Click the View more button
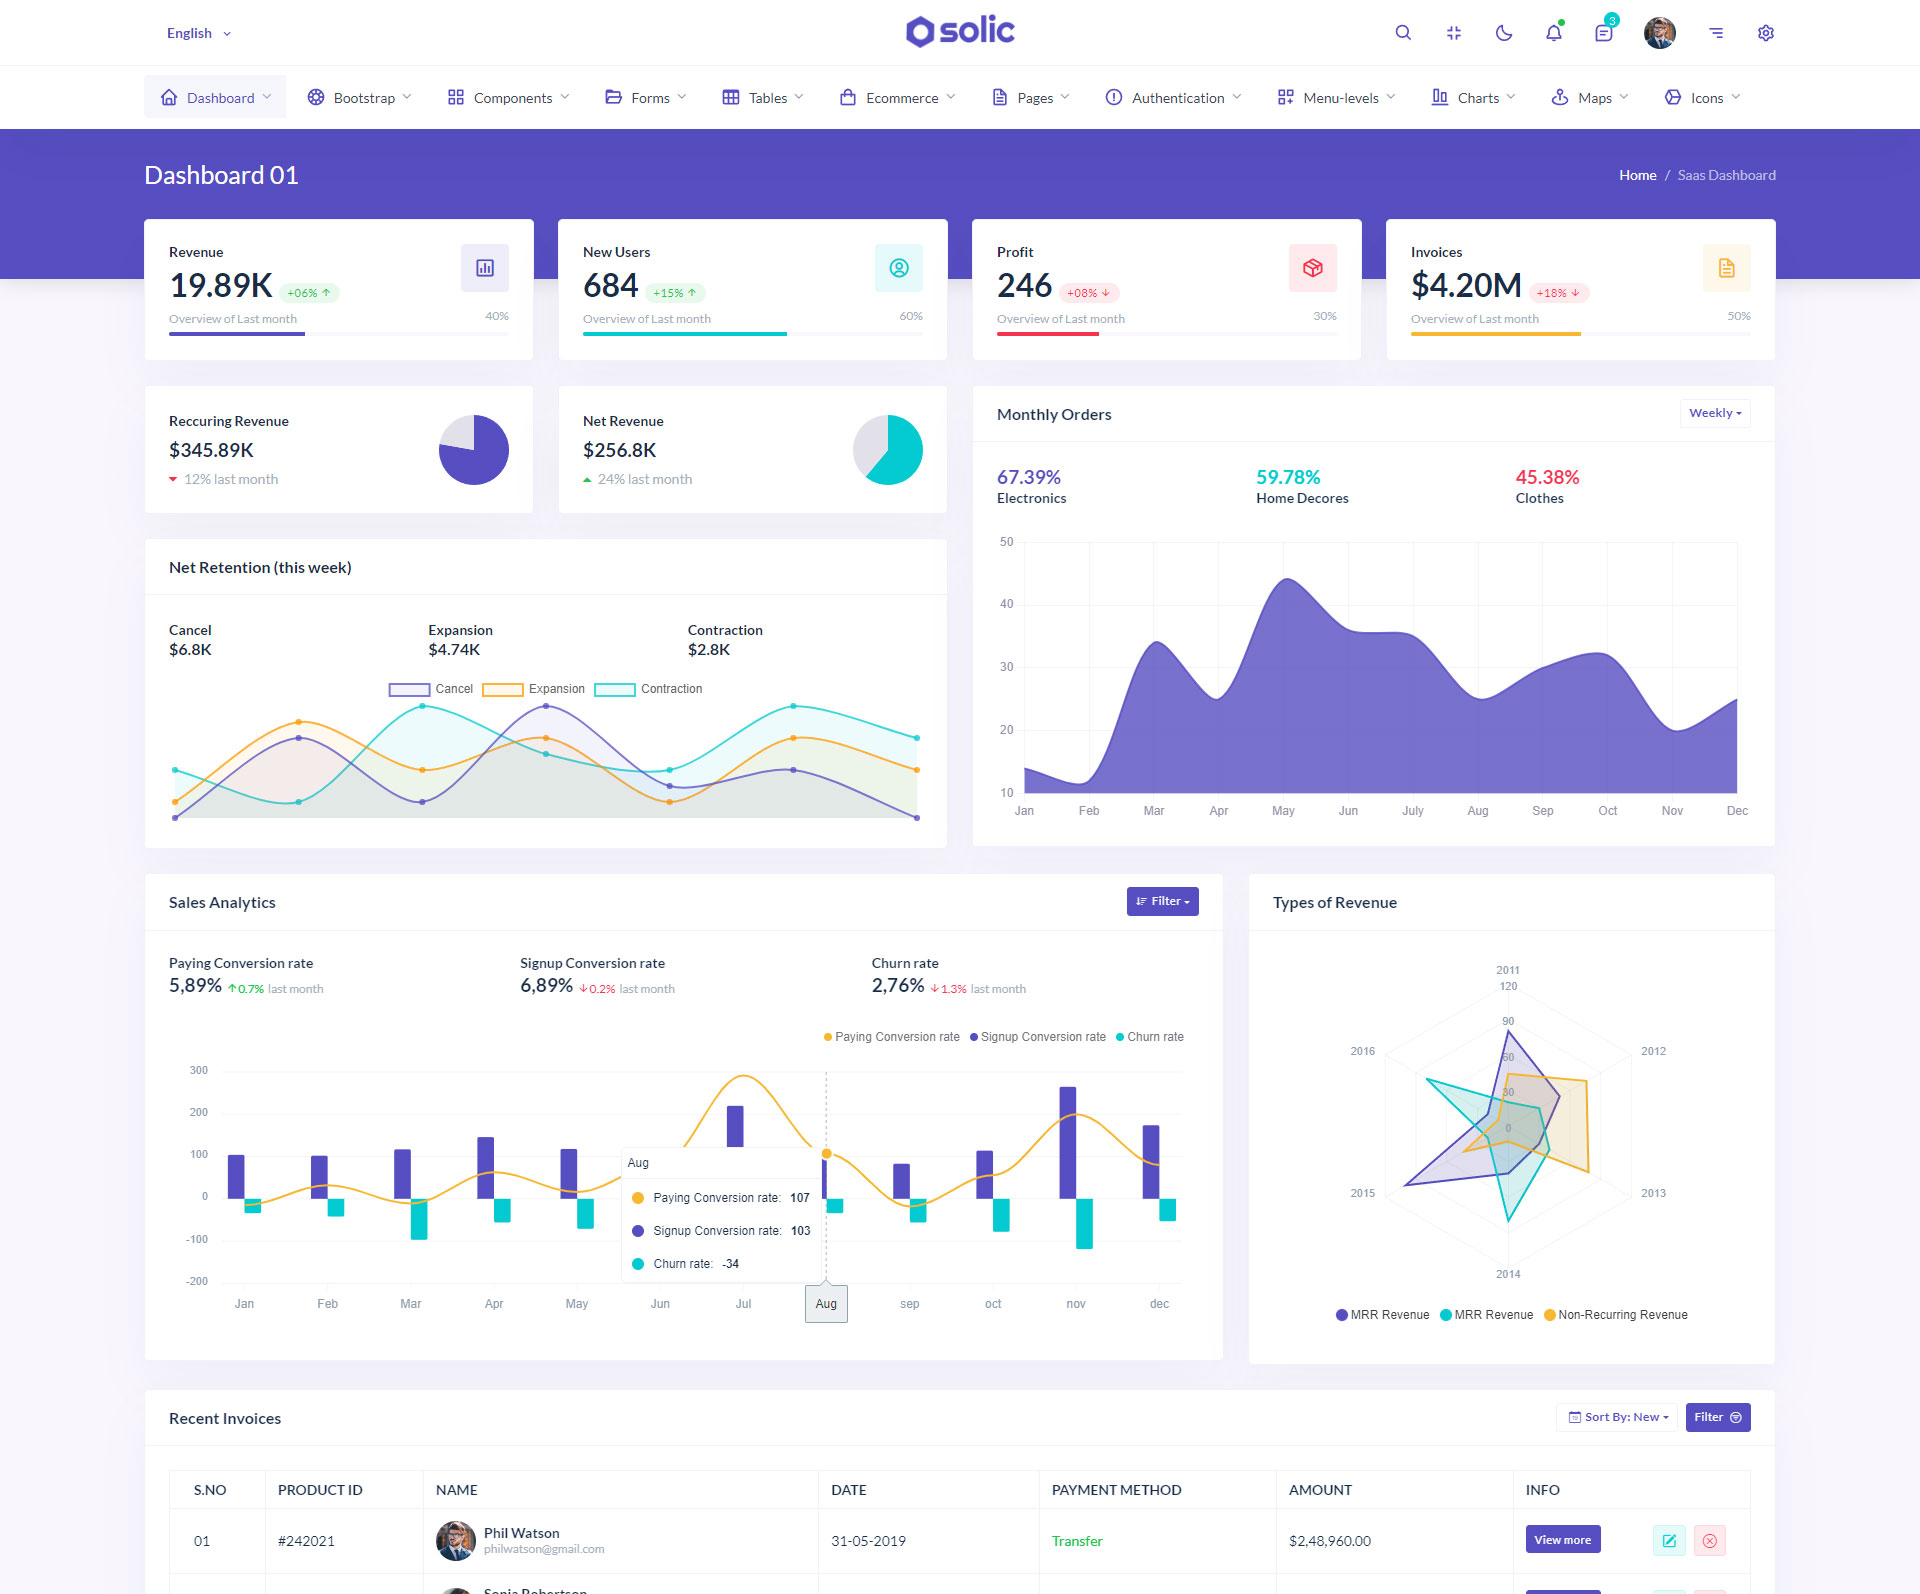Viewport: 1920px width, 1594px height. tap(1562, 1540)
